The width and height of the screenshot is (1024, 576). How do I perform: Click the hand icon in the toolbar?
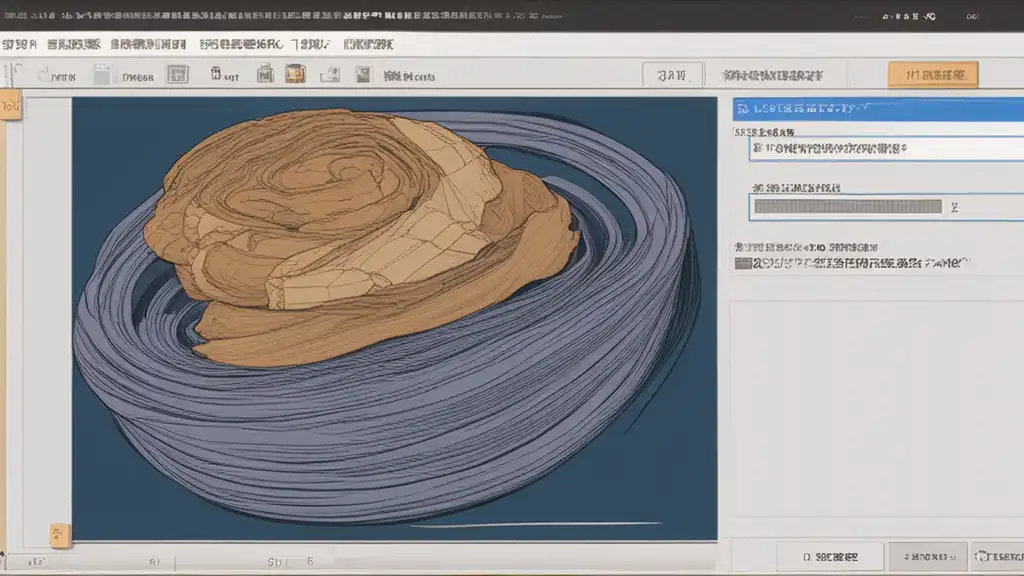coord(43,74)
